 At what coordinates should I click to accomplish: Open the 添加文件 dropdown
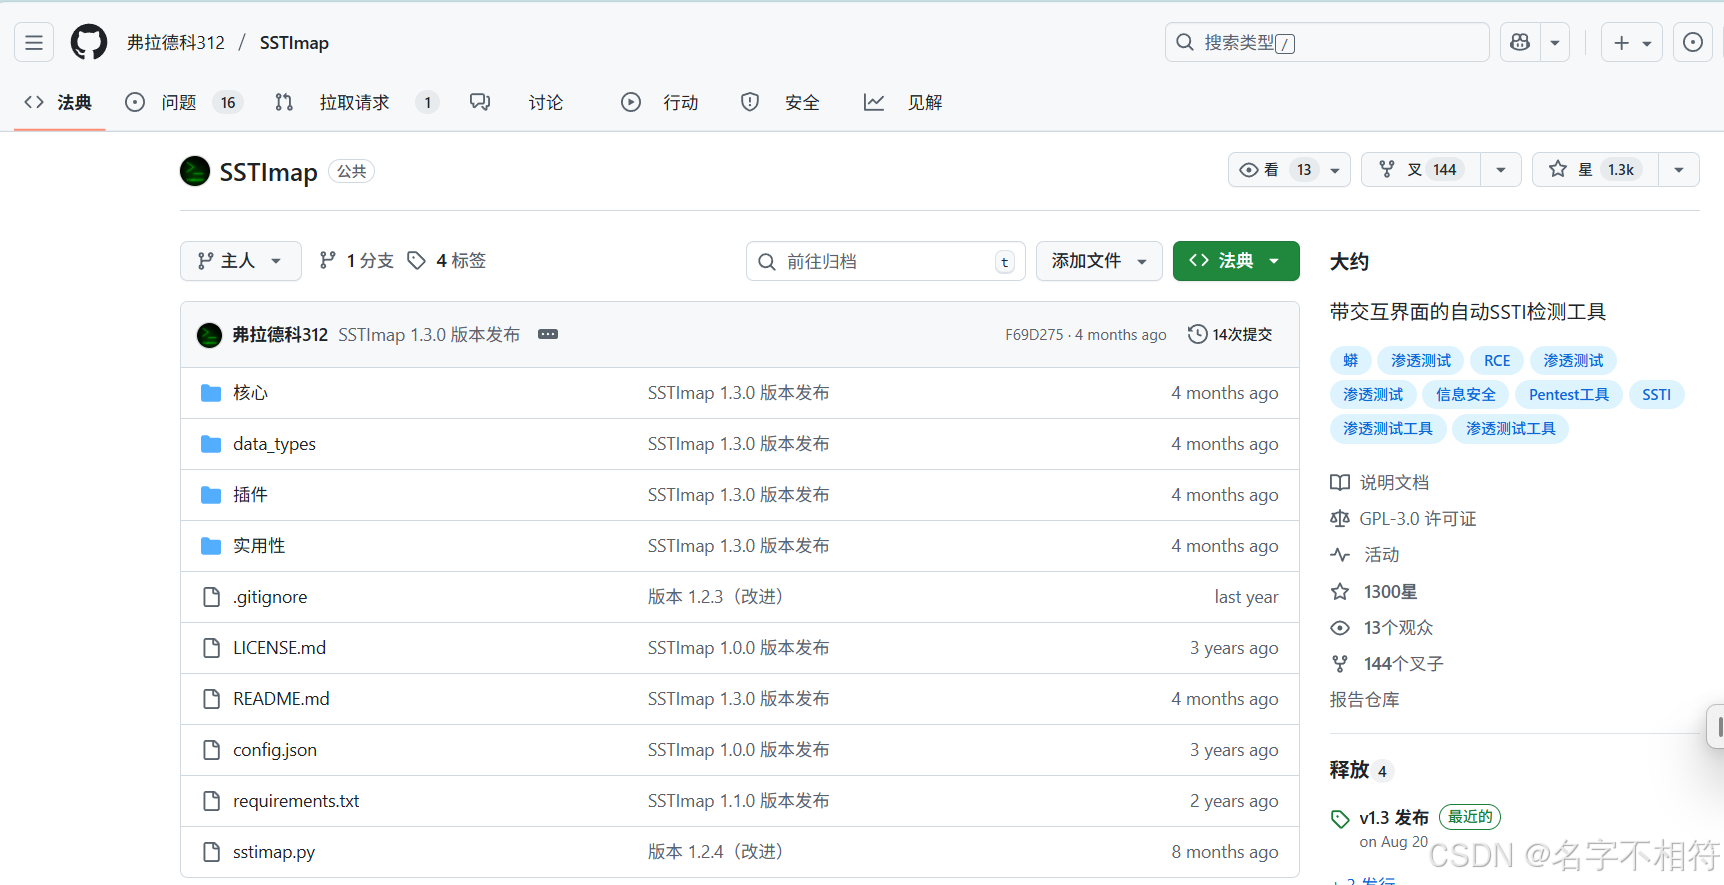click(1099, 261)
